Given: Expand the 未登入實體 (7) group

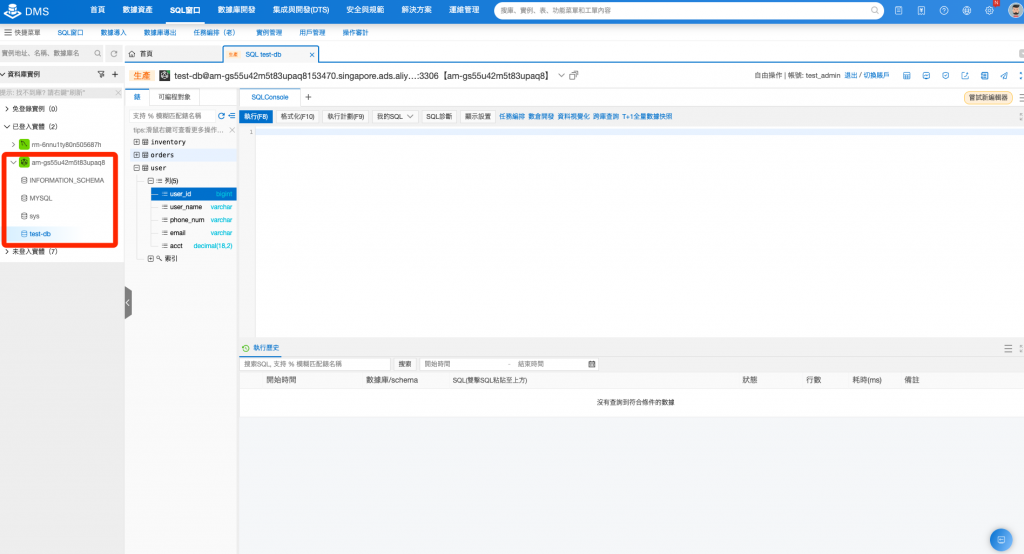Looking at the screenshot, I should tap(7, 252).
